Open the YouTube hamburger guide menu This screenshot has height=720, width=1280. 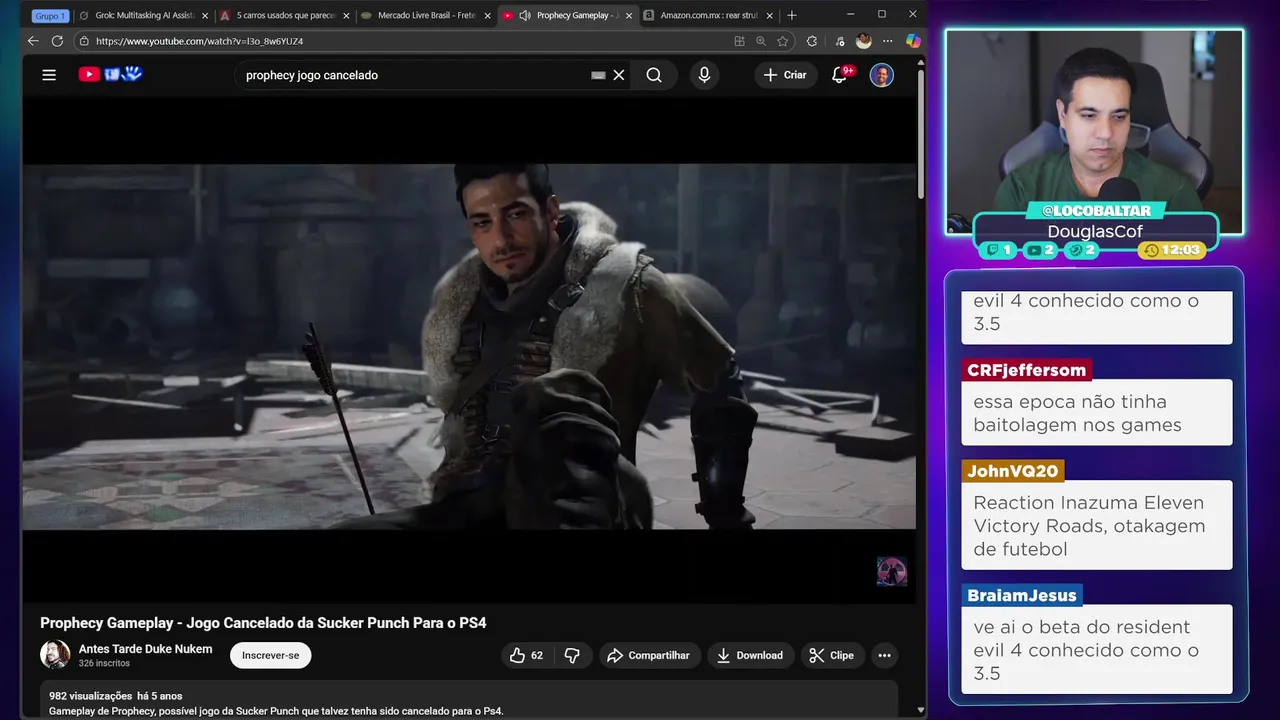[x=49, y=75]
